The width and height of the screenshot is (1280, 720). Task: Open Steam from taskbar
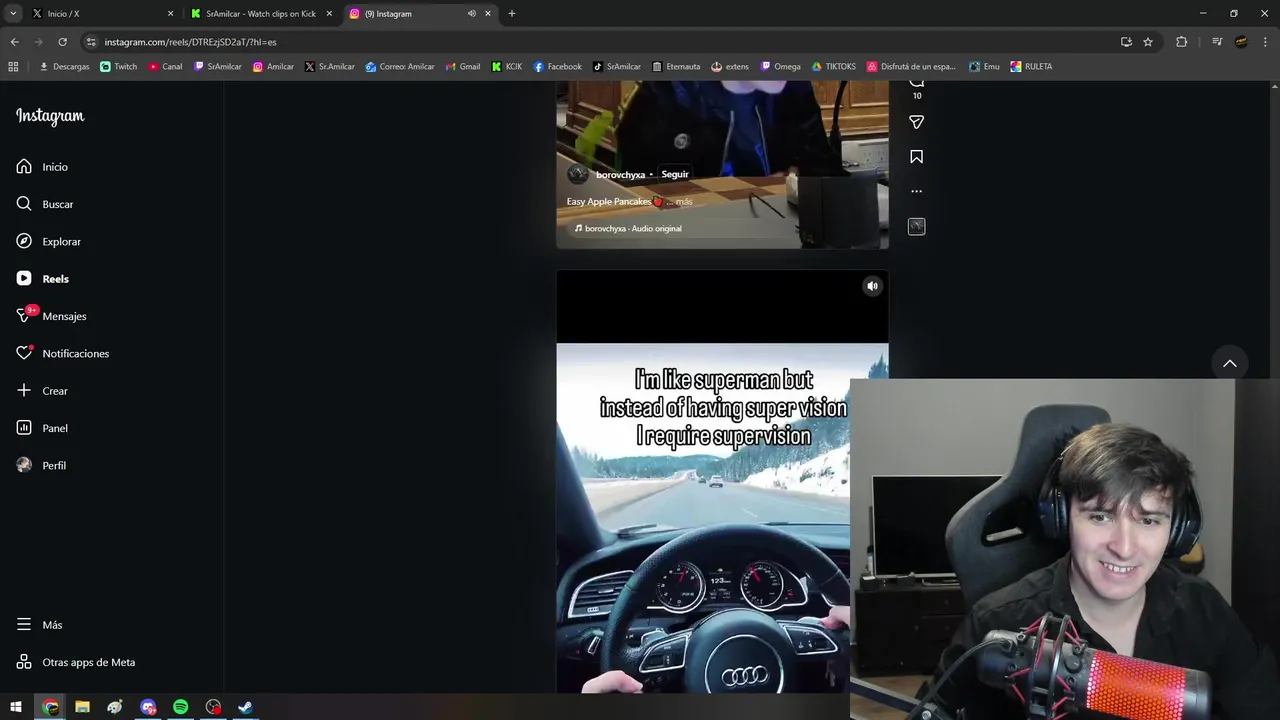click(245, 707)
